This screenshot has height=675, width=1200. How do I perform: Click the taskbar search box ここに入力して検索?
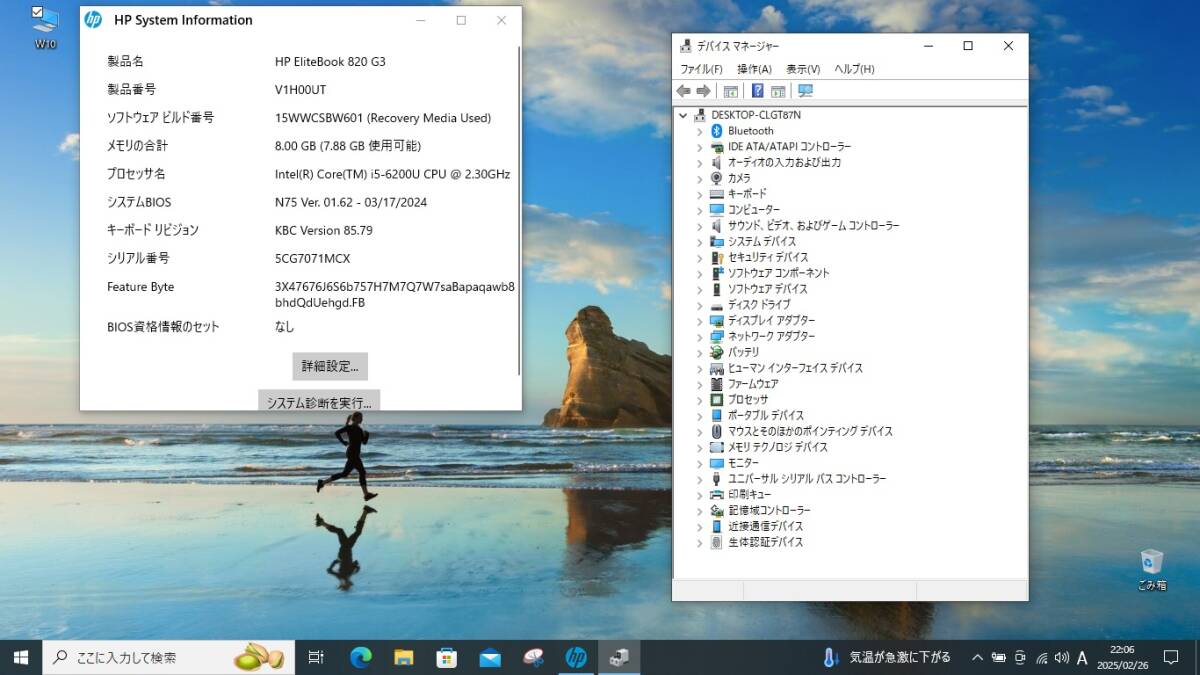[x=169, y=657]
